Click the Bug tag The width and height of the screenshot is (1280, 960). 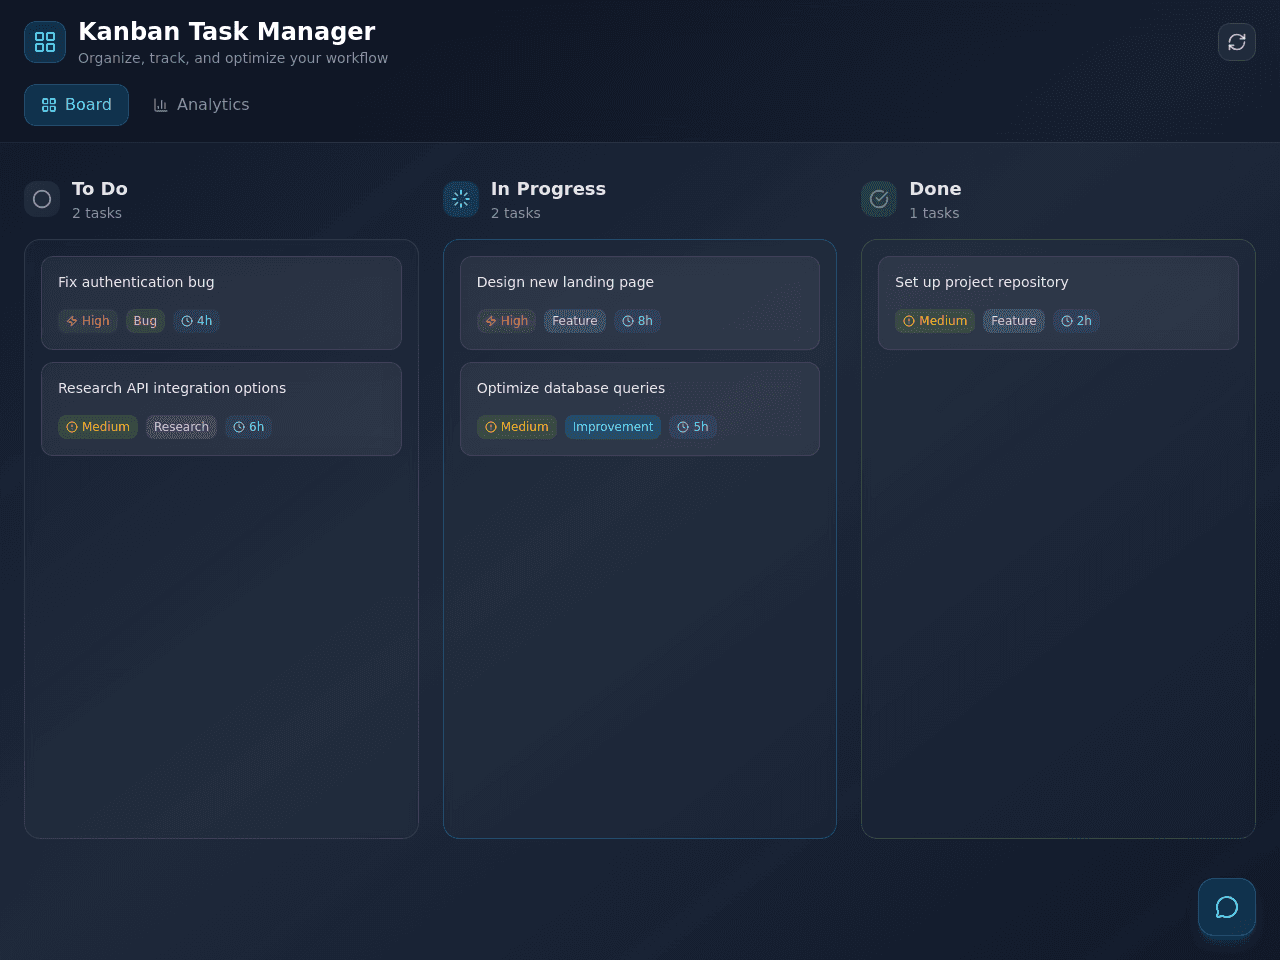point(145,321)
